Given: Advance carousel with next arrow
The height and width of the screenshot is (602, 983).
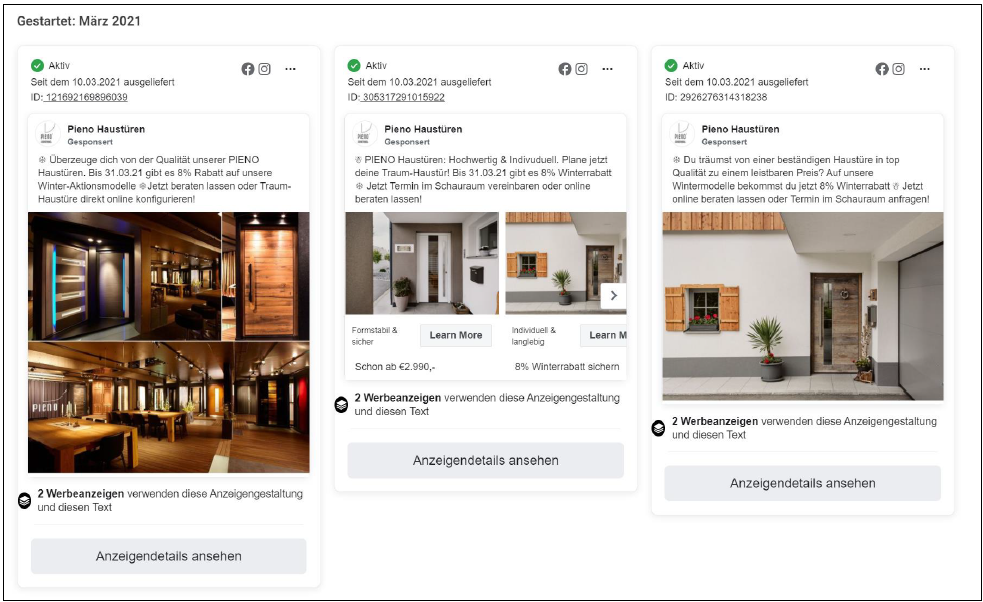Looking at the screenshot, I should coord(613,295).
